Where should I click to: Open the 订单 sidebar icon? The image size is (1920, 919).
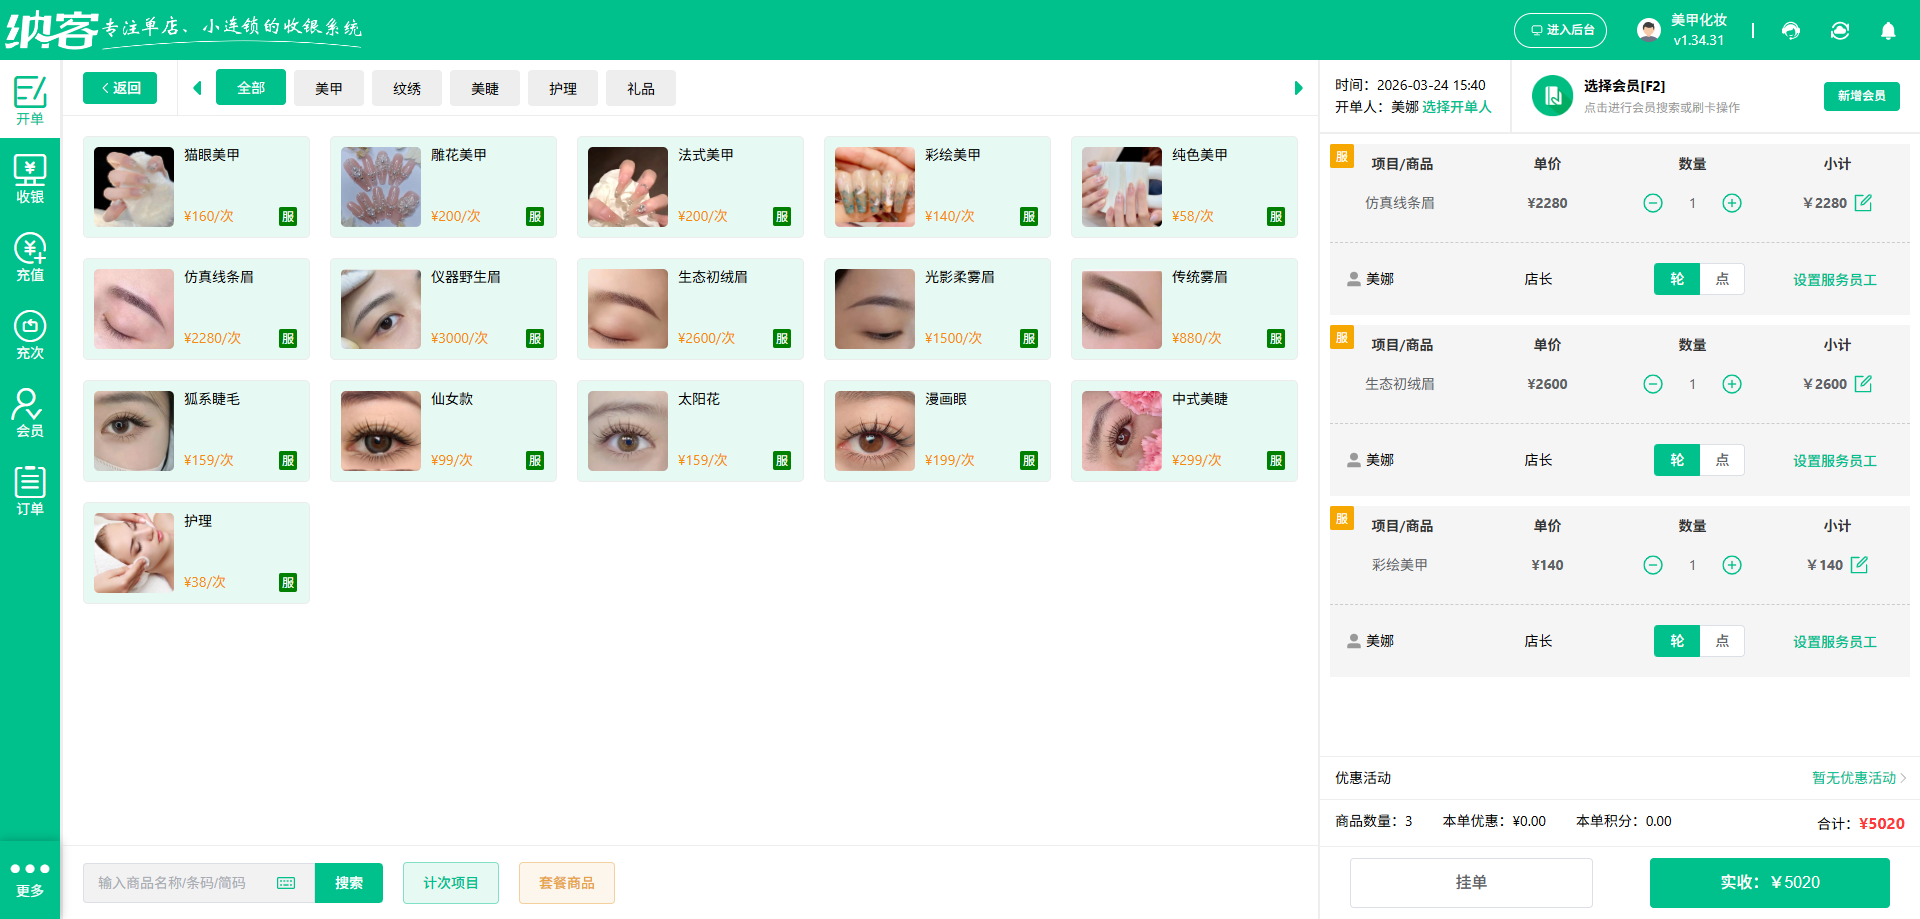click(x=30, y=490)
